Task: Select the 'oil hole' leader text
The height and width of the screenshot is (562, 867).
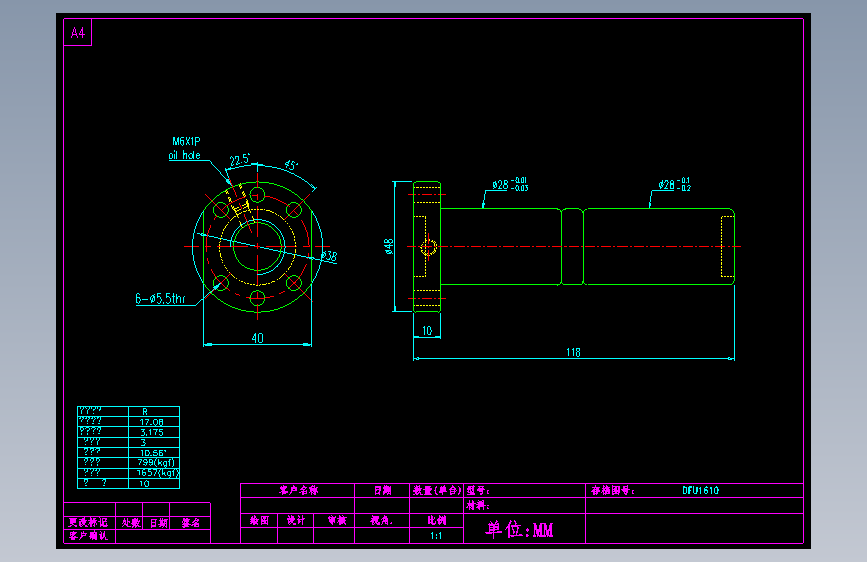Action: click(x=185, y=155)
